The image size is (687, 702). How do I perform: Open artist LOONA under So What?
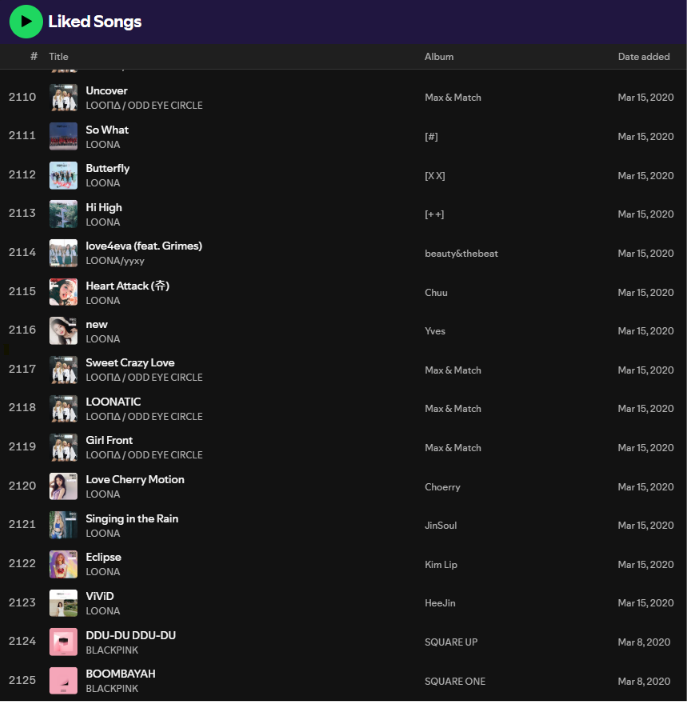coord(103,145)
